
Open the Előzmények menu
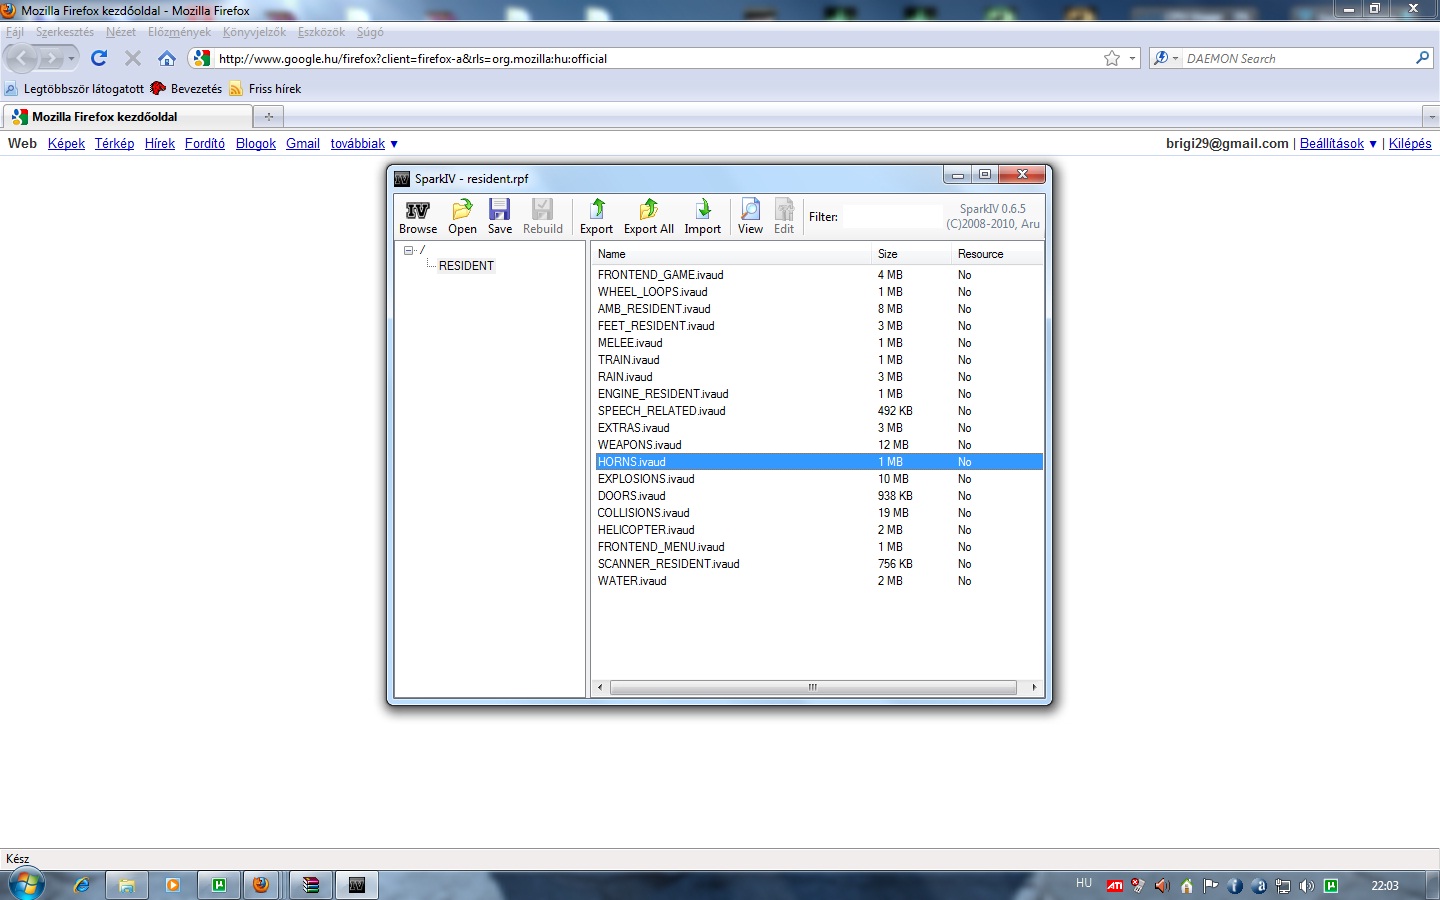pyautogui.click(x=179, y=32)
